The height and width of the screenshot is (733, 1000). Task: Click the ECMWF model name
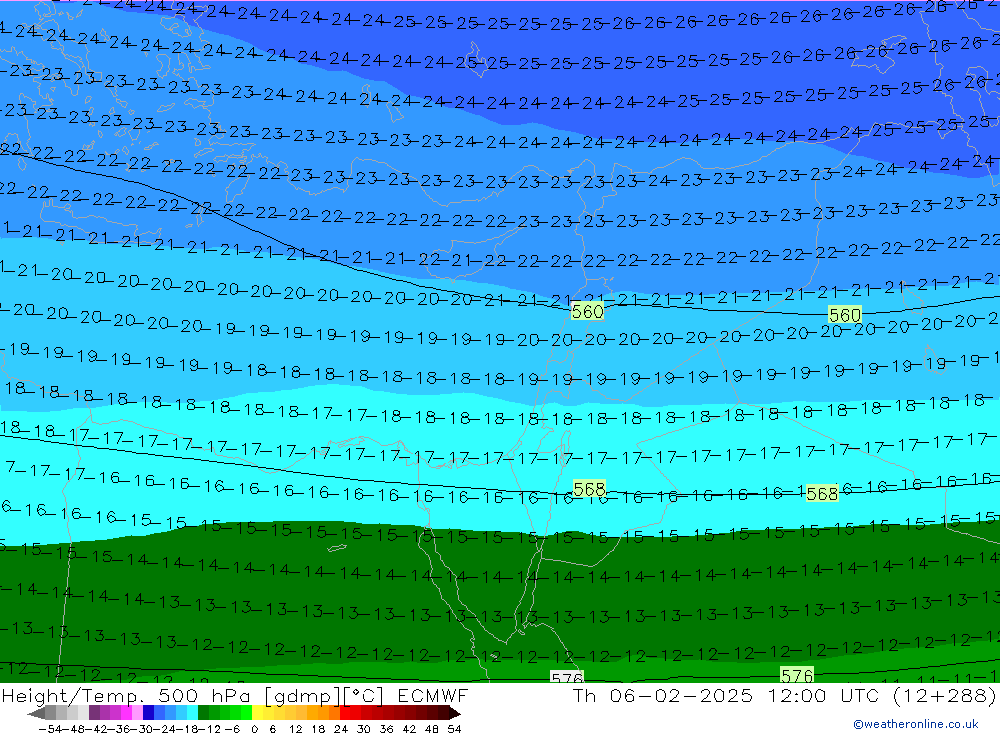tap(433, 695)
